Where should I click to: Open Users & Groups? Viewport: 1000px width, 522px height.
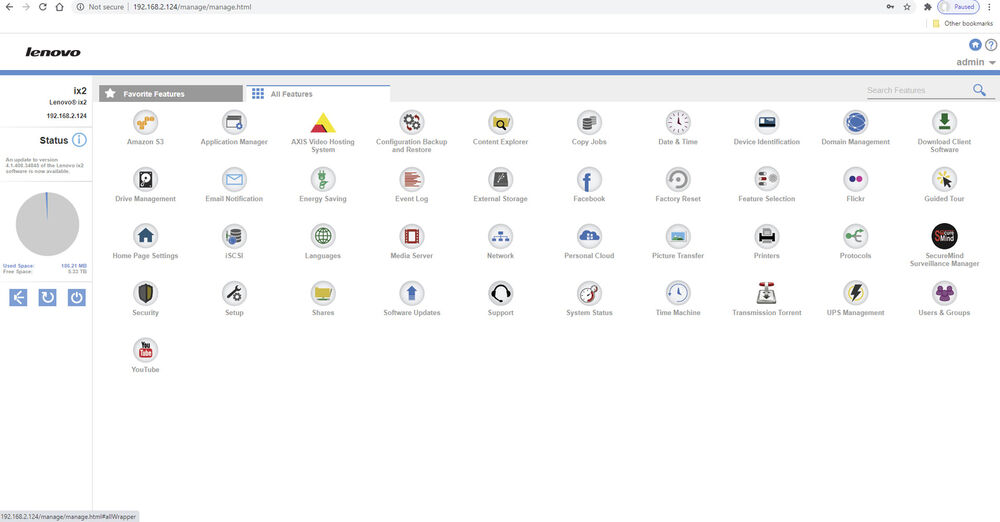tap(944, 294)
